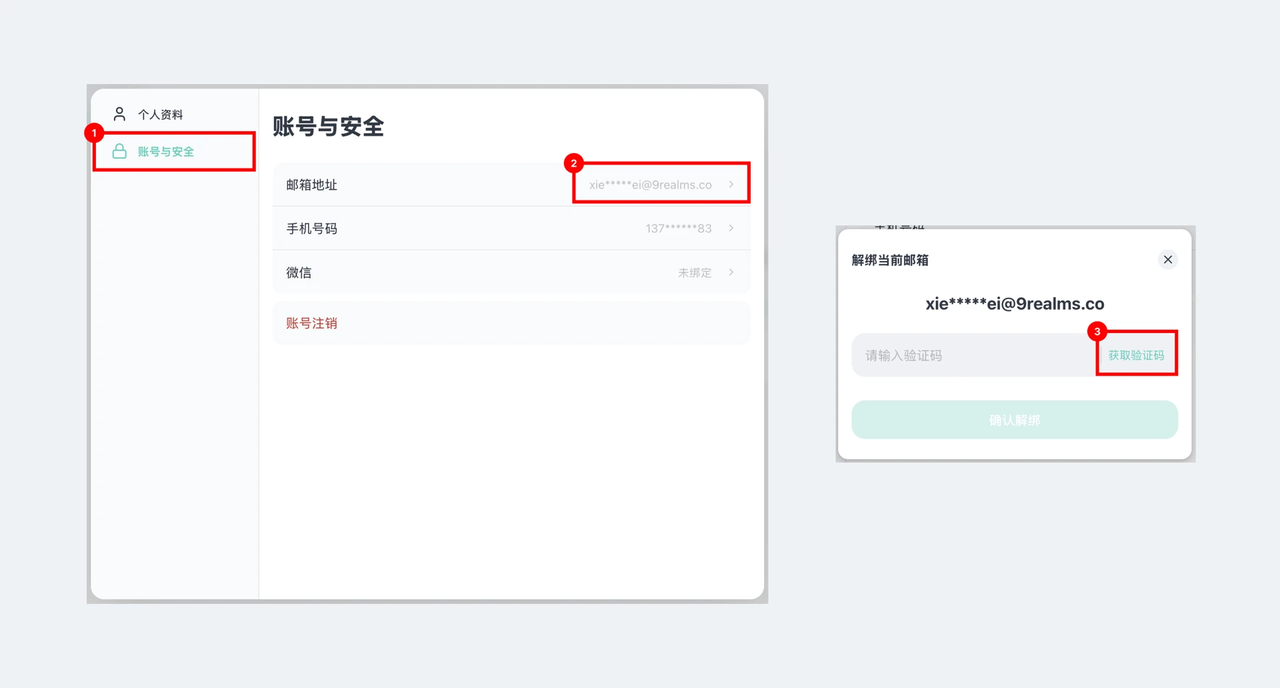
Task: Click the 微信 row label
Action: pos(299,272)
